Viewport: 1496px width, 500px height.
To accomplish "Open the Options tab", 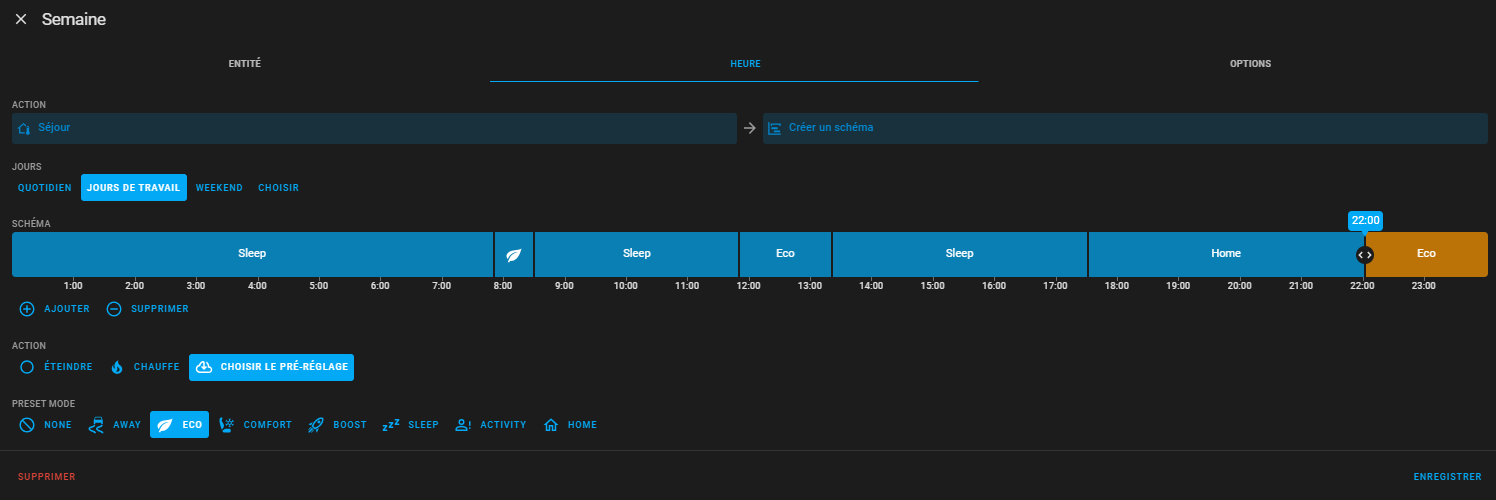I will click(1250, 64).
